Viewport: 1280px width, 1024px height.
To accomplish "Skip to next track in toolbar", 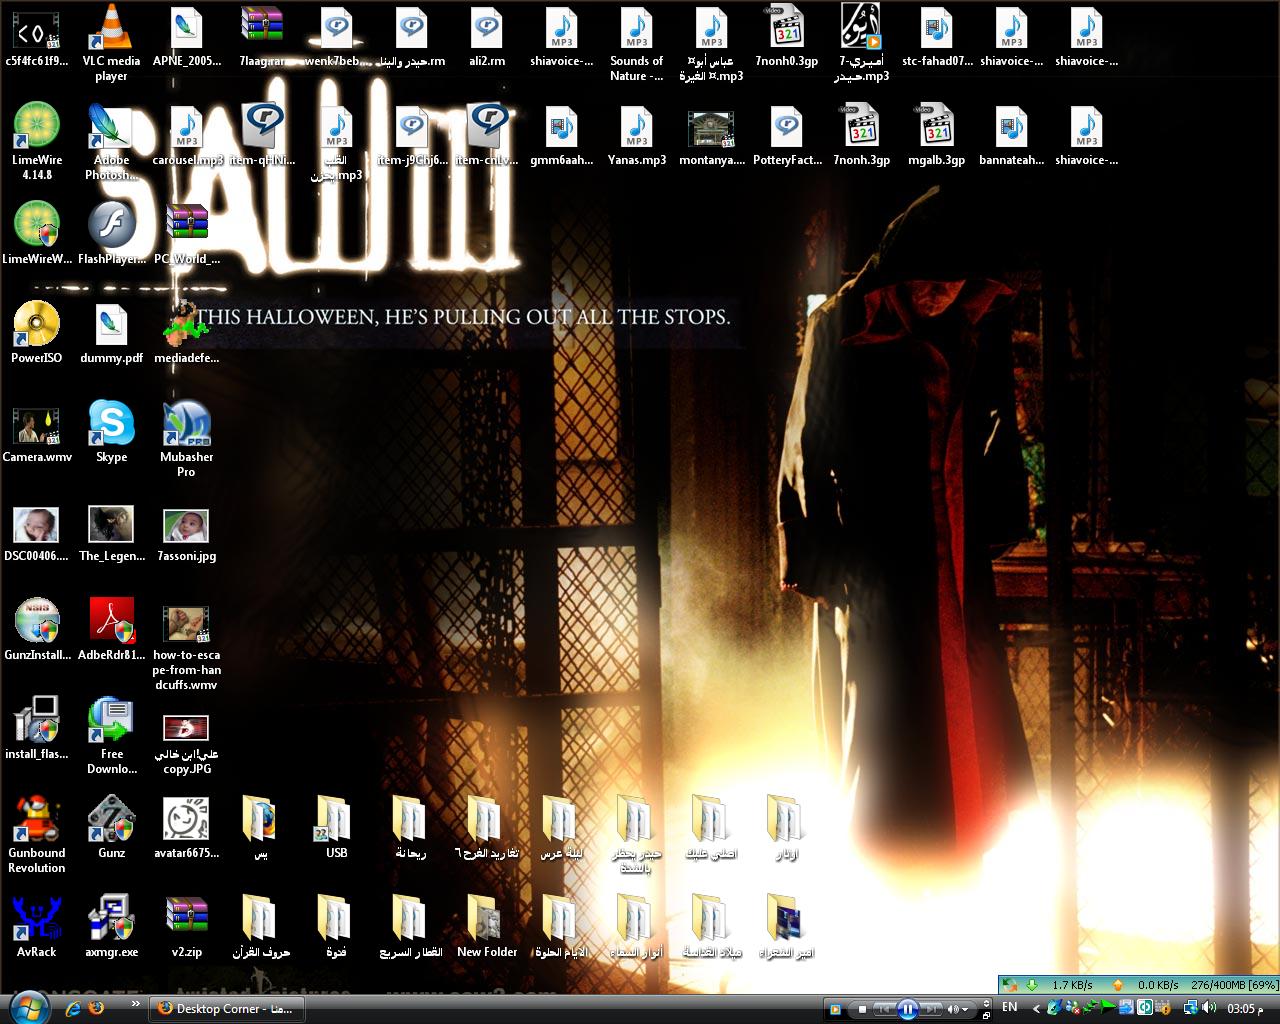I will click(x=931, y=1009).
